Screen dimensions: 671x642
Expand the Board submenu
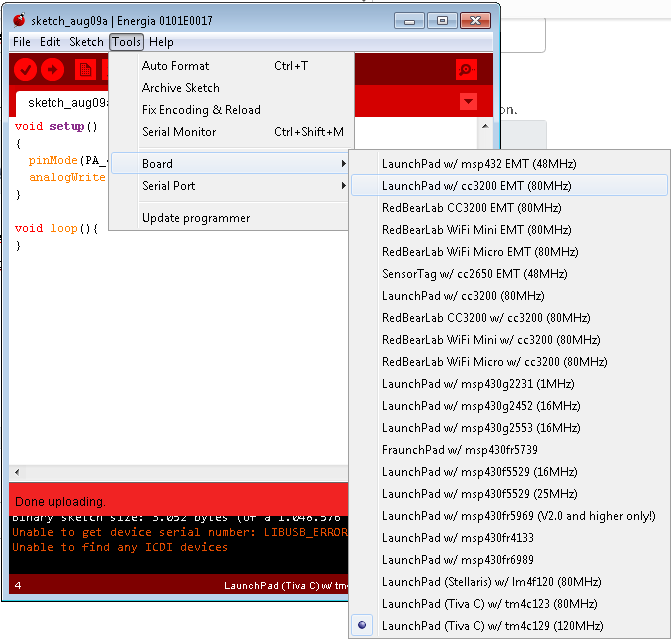click(x=230, y=163)
